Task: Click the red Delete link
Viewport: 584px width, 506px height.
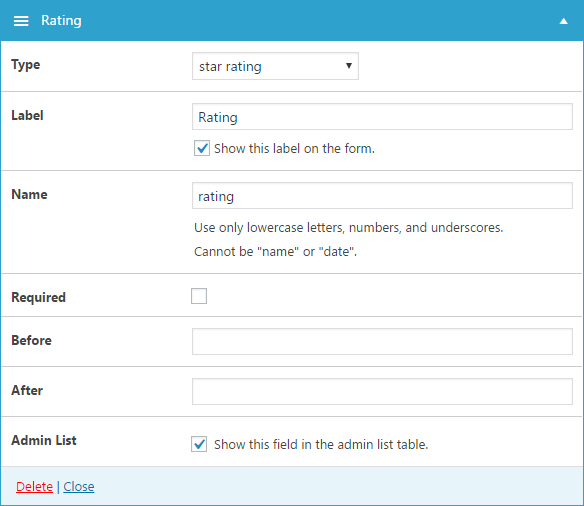Action: pos(34,487)
